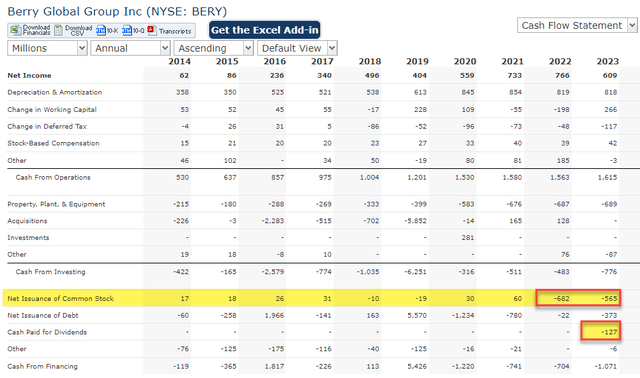Click the Download Financials Excel icon
640x378 pixels.
point(15,30)
